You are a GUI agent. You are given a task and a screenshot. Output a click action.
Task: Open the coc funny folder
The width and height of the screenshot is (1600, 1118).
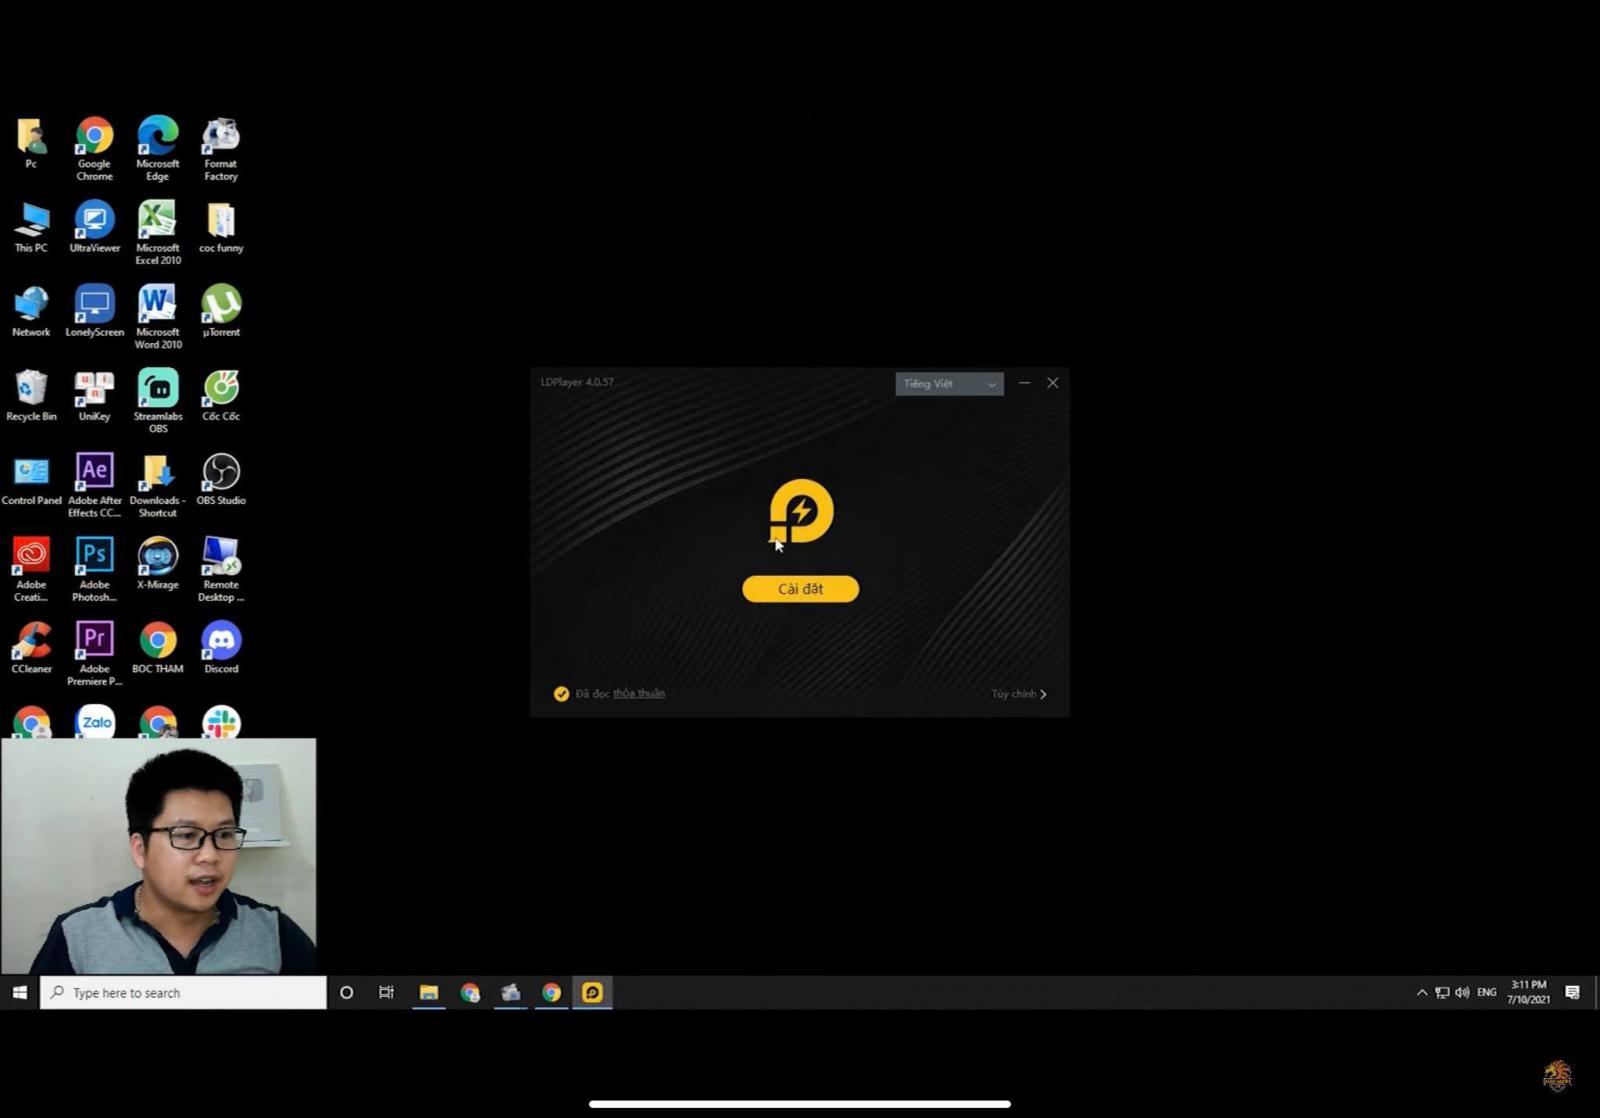pyautogui.click(x=221, y=227)
